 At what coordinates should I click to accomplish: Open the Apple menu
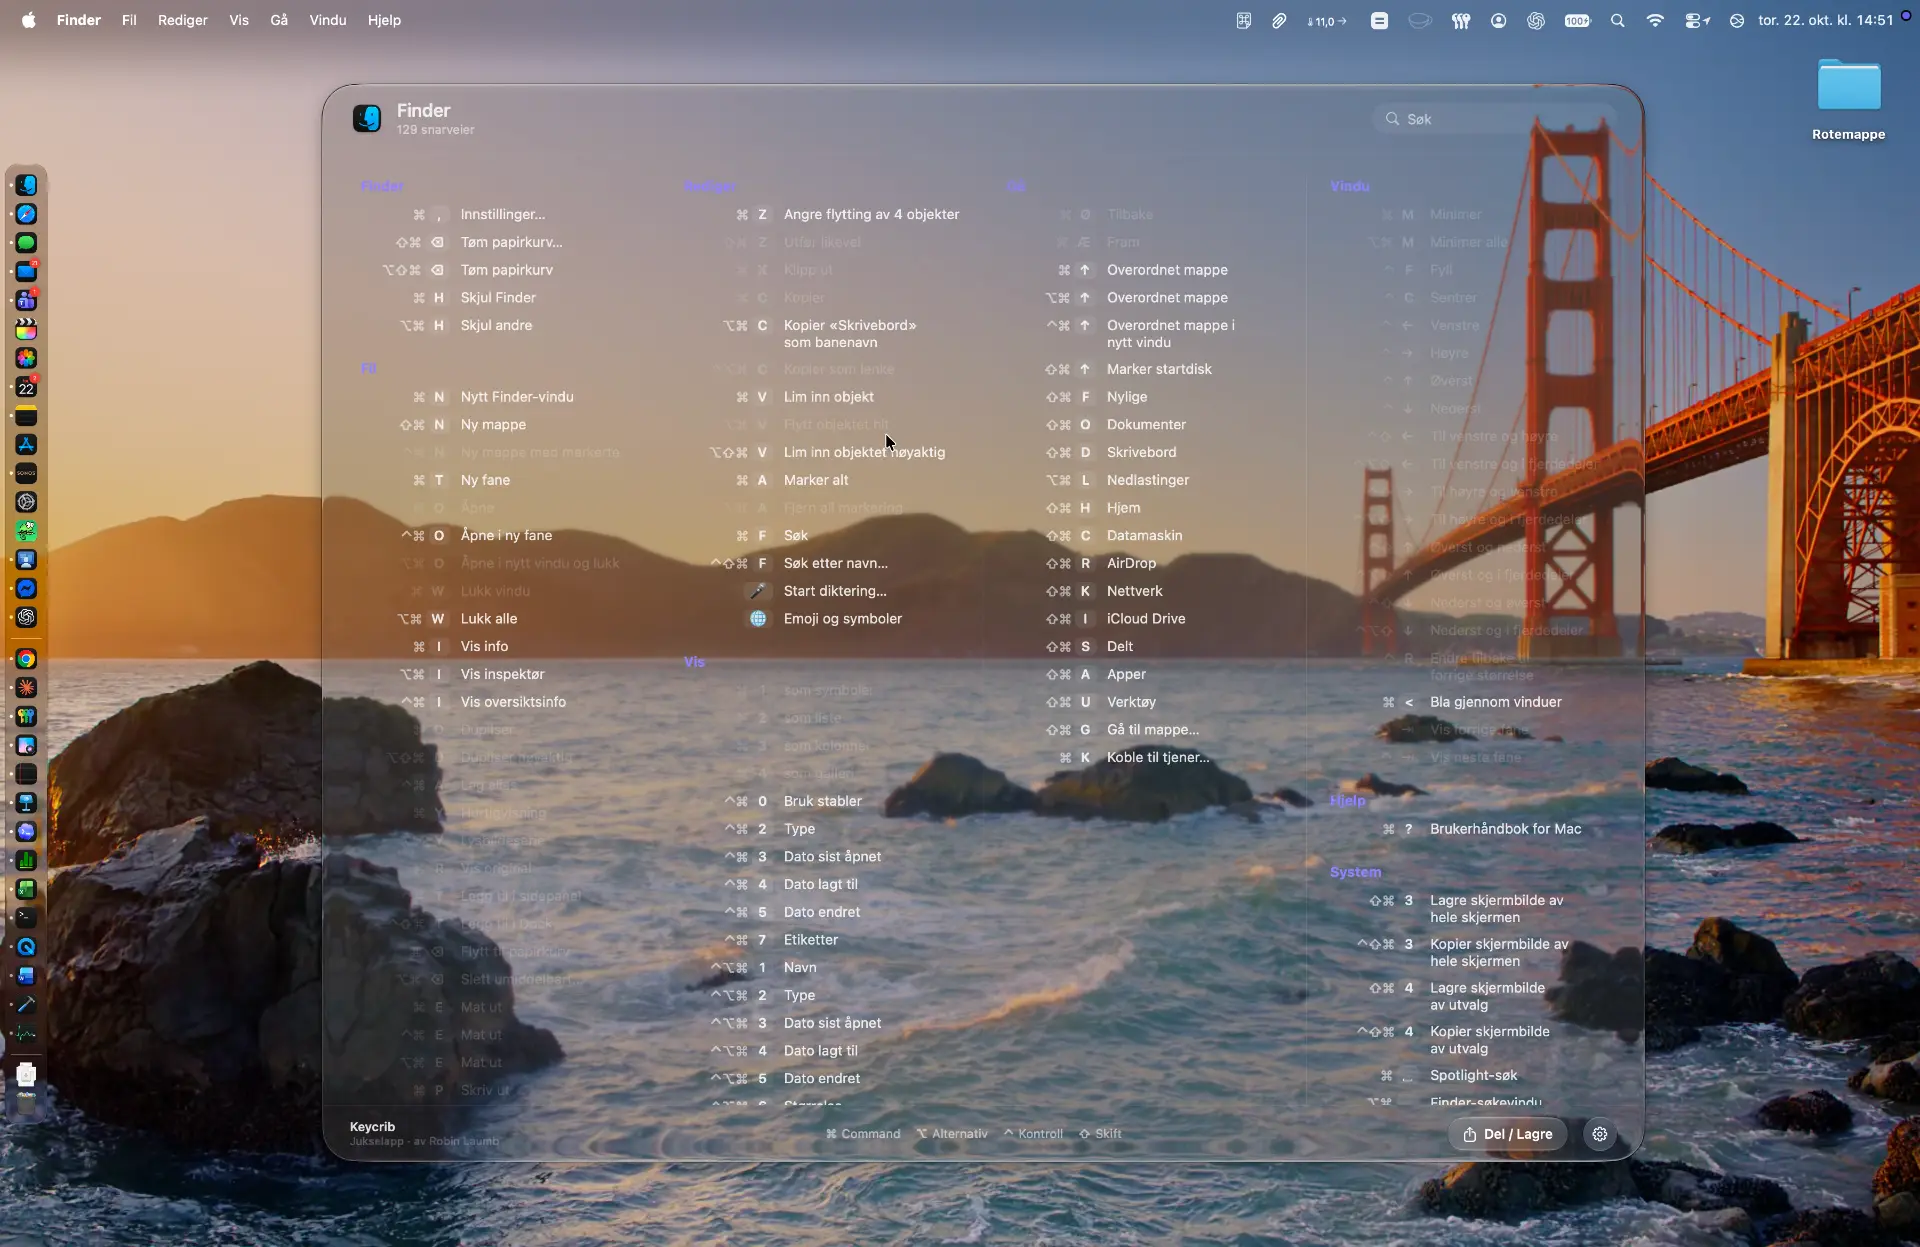pos(29,20)
